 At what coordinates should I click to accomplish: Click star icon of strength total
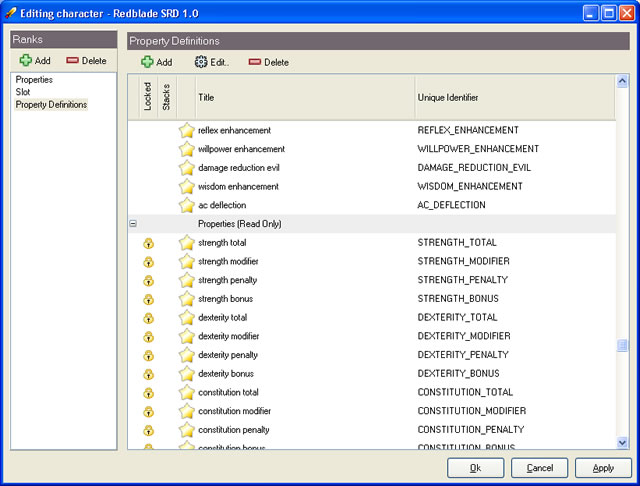[x=187, y=242]
